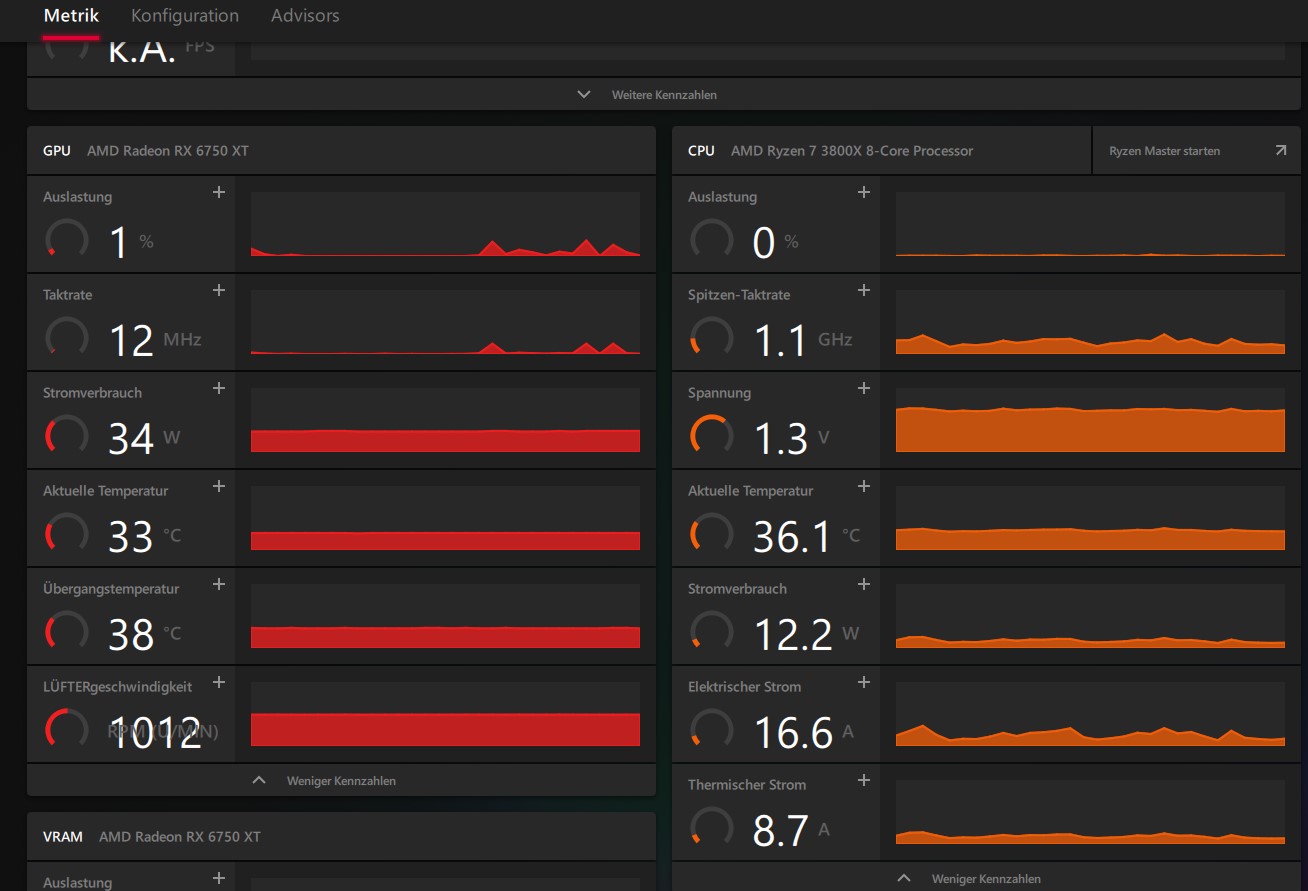Viewport: 1308px width, 891px height.
Task: Click the GPU Taktrate gauge dial
Action: pyautogui.click(x=66, y=337)
